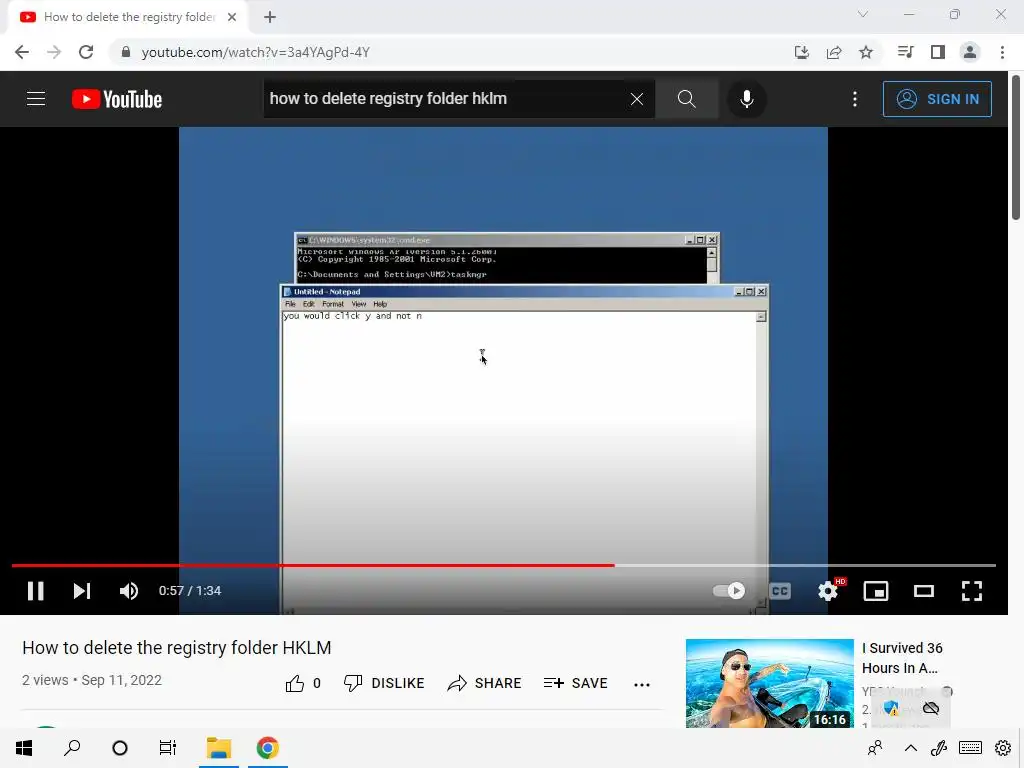This screenshot has width=1024, height=768.
Task: Share this page icon in address bar
Action: 834,52
